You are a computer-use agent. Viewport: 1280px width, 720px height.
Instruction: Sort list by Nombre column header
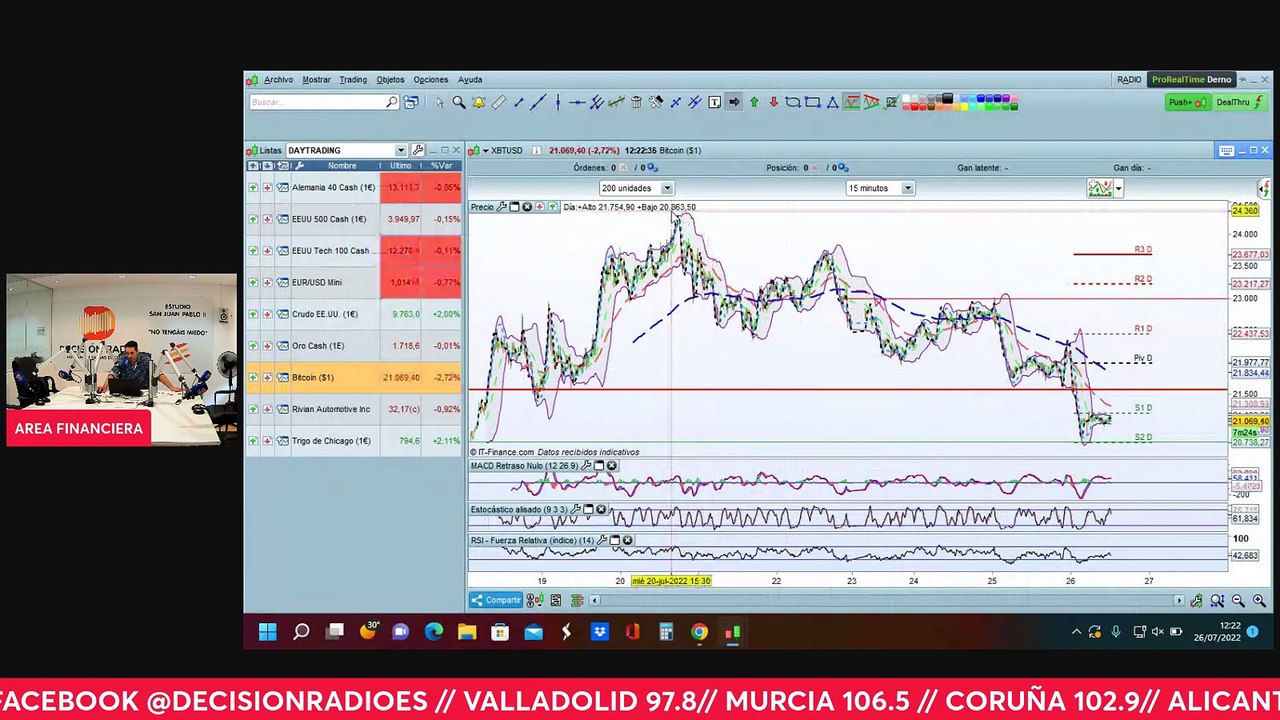click(342, 166)
